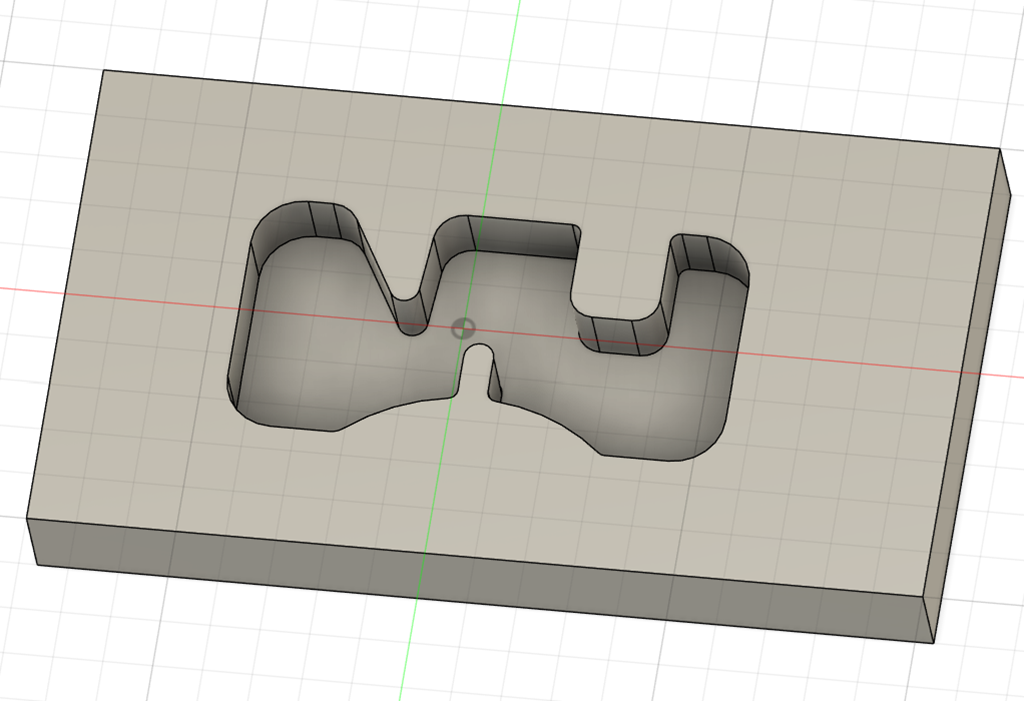Select the short vertical edge at front-left corner
Image resolution: width=1024 pixels, height=701 pixels.
[31, 541]
